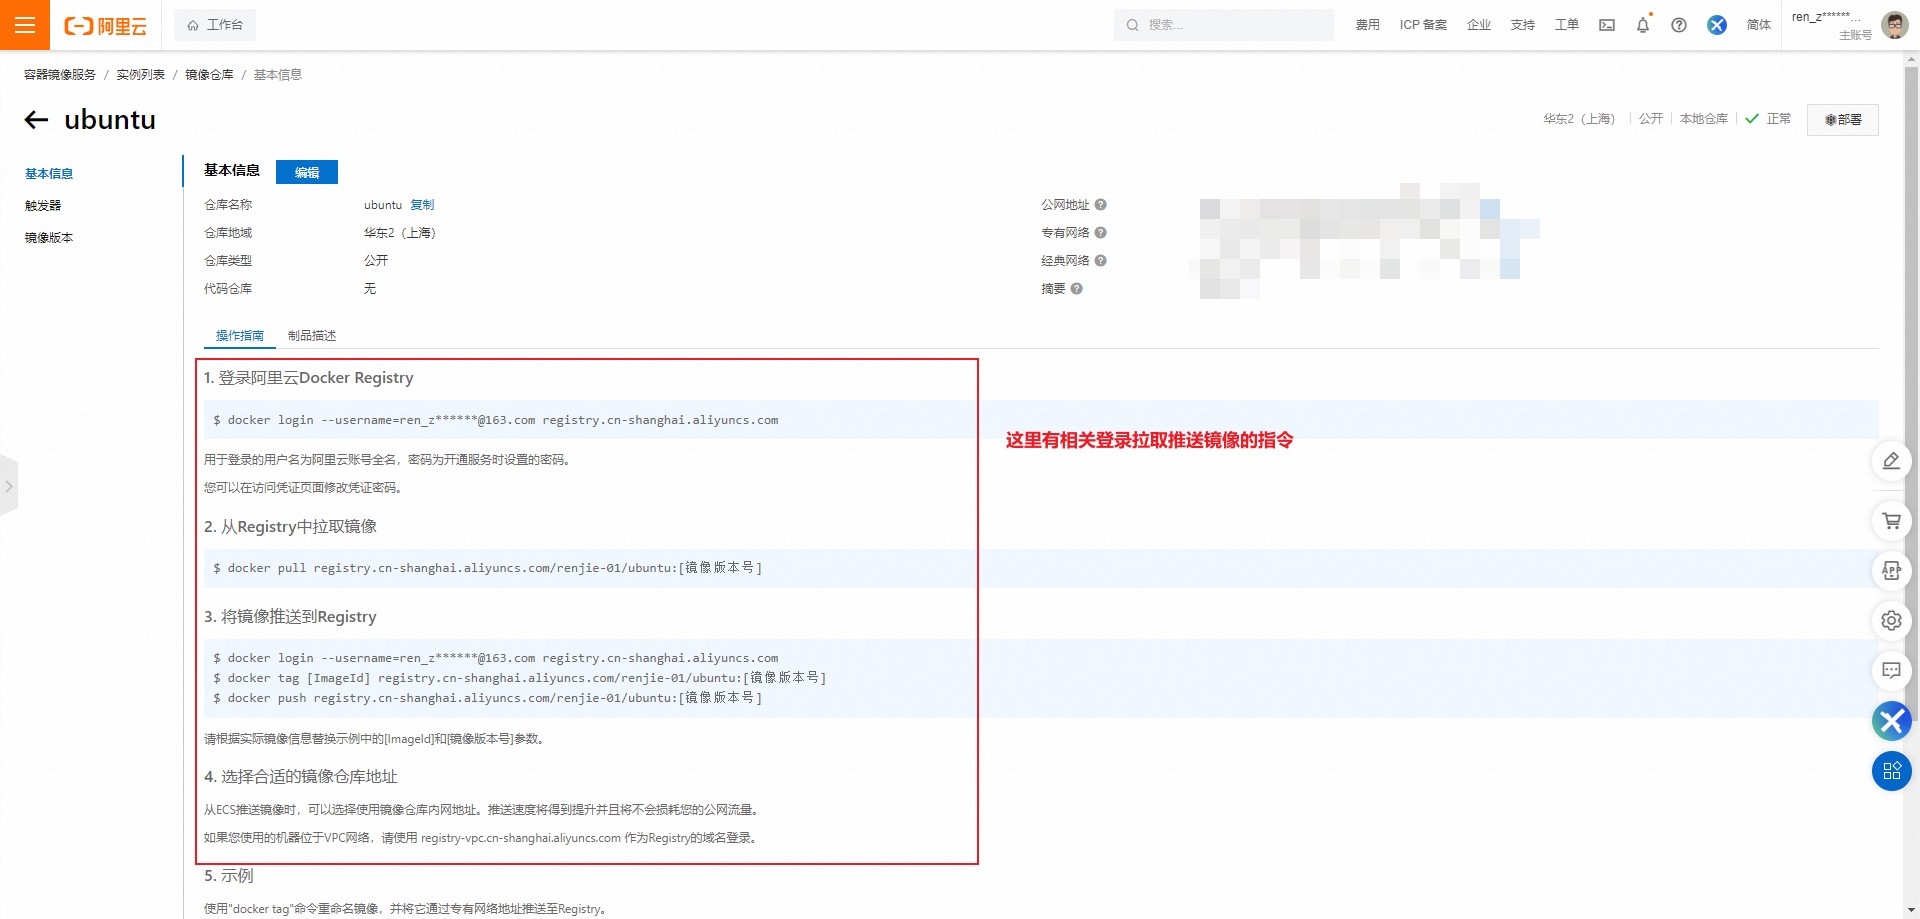Viewport: 1920px width, 919px height.
Task: Click the blue 编辑 button
Action: (x=307, y=172)
